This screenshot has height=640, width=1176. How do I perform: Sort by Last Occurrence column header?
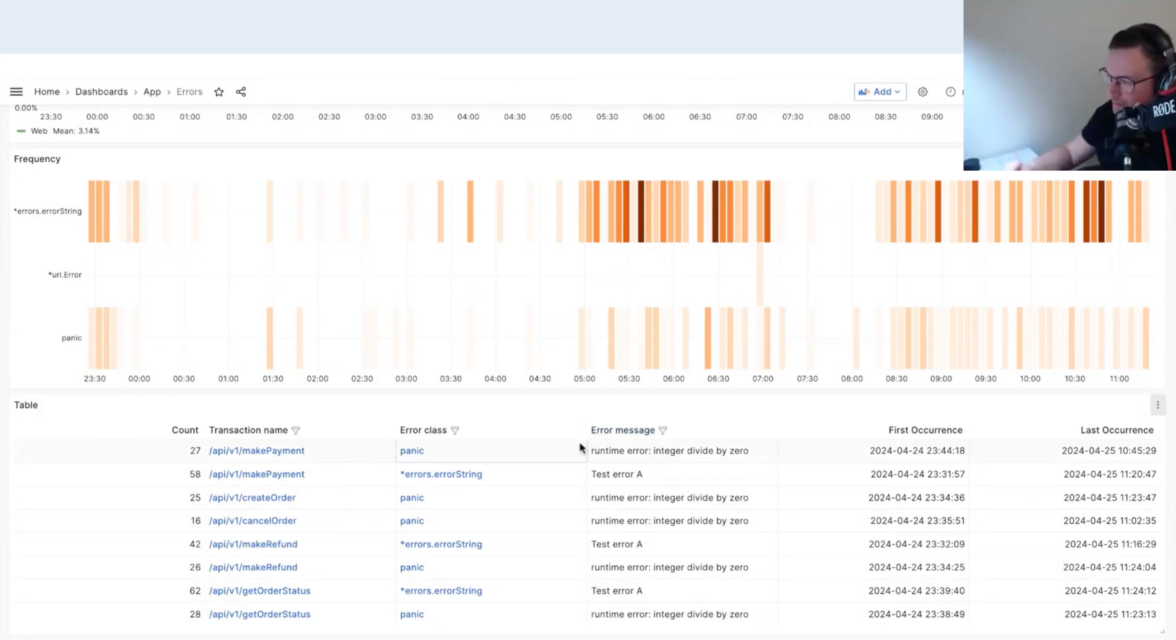[x=1117, y=430]
